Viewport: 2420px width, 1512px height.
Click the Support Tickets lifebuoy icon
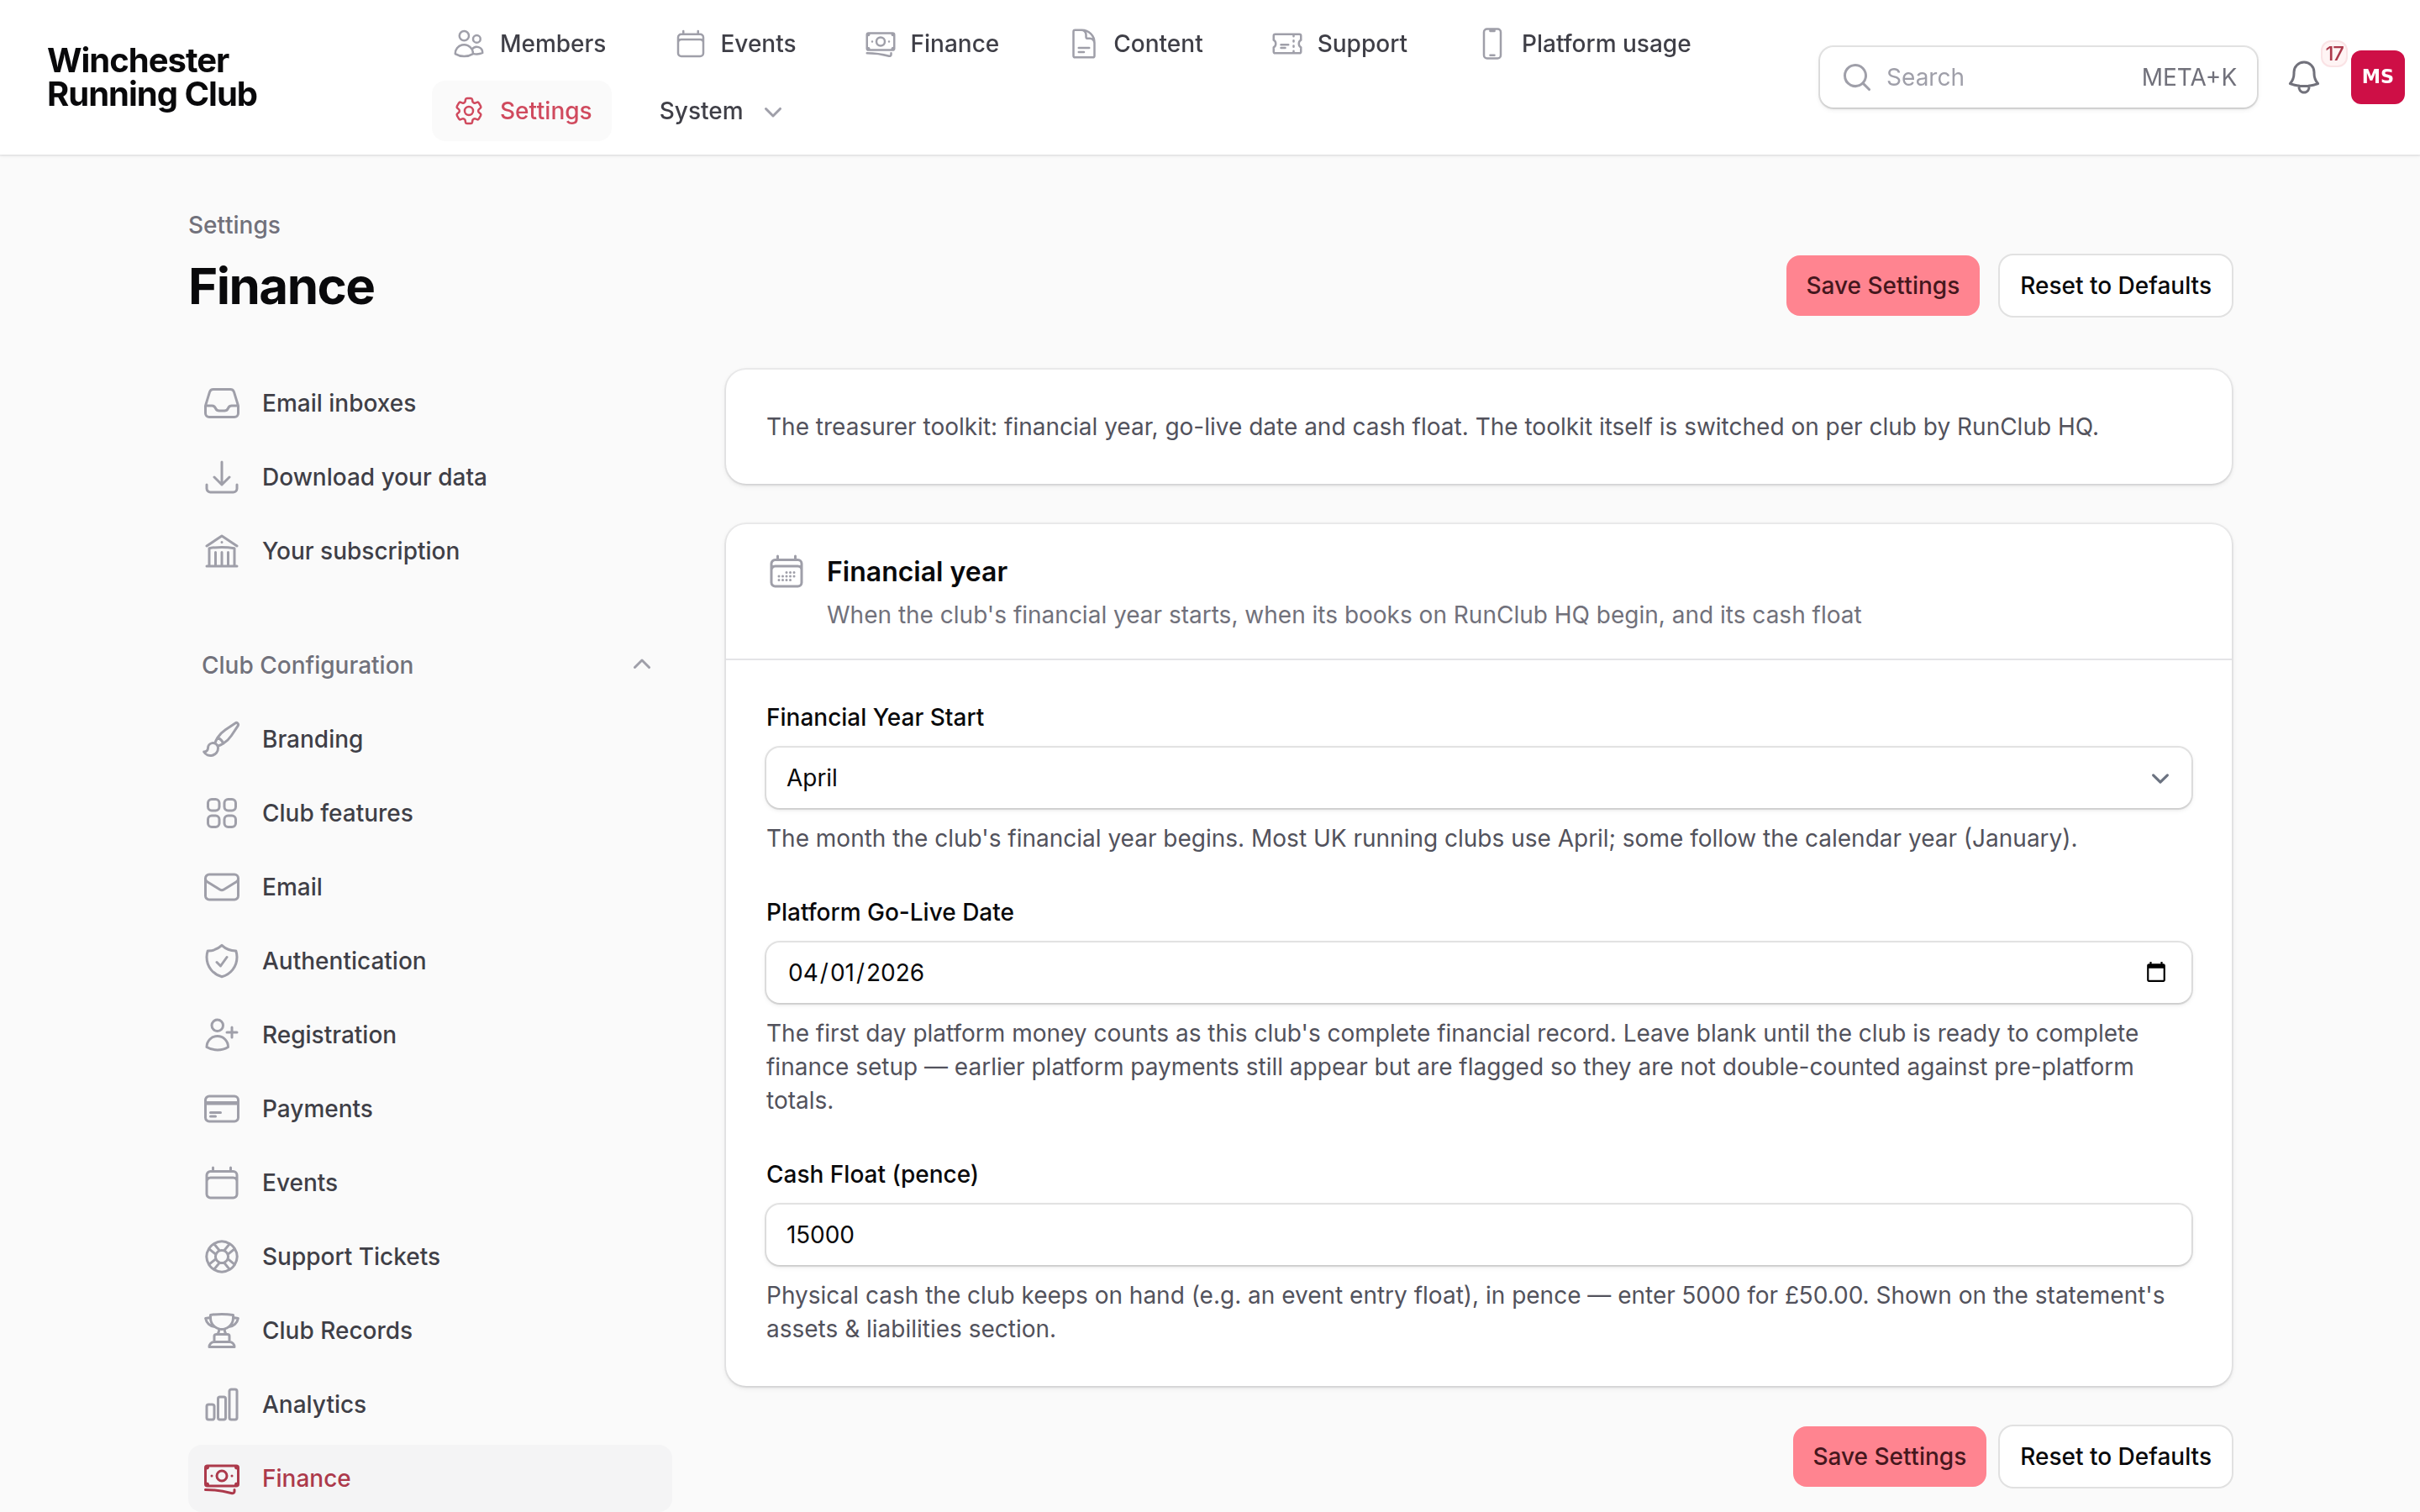tap(221, 1257)
